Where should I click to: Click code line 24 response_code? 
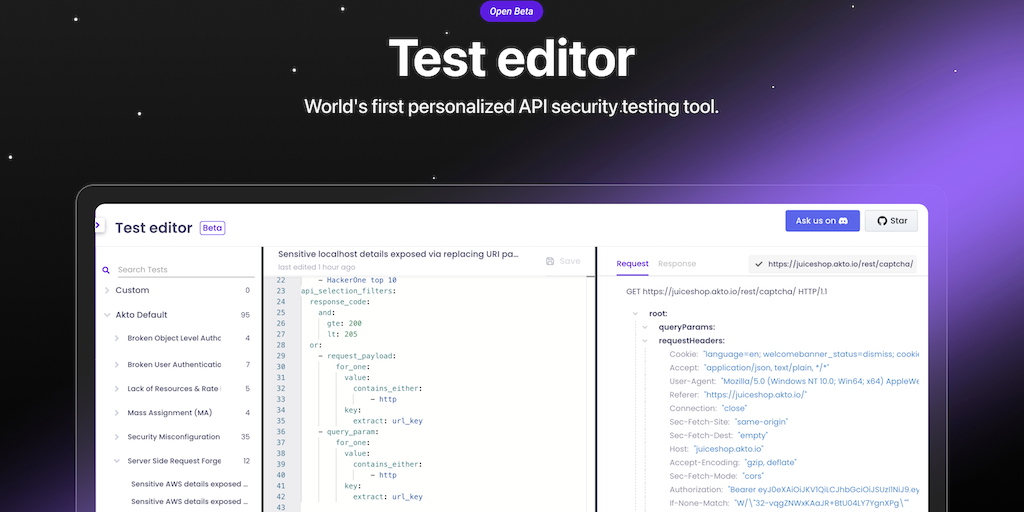tap(340, 302)
